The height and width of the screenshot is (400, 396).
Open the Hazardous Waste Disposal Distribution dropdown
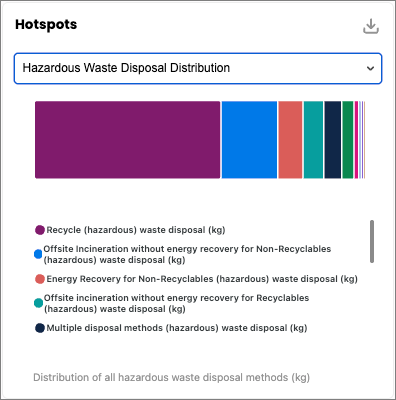(198, 68)
